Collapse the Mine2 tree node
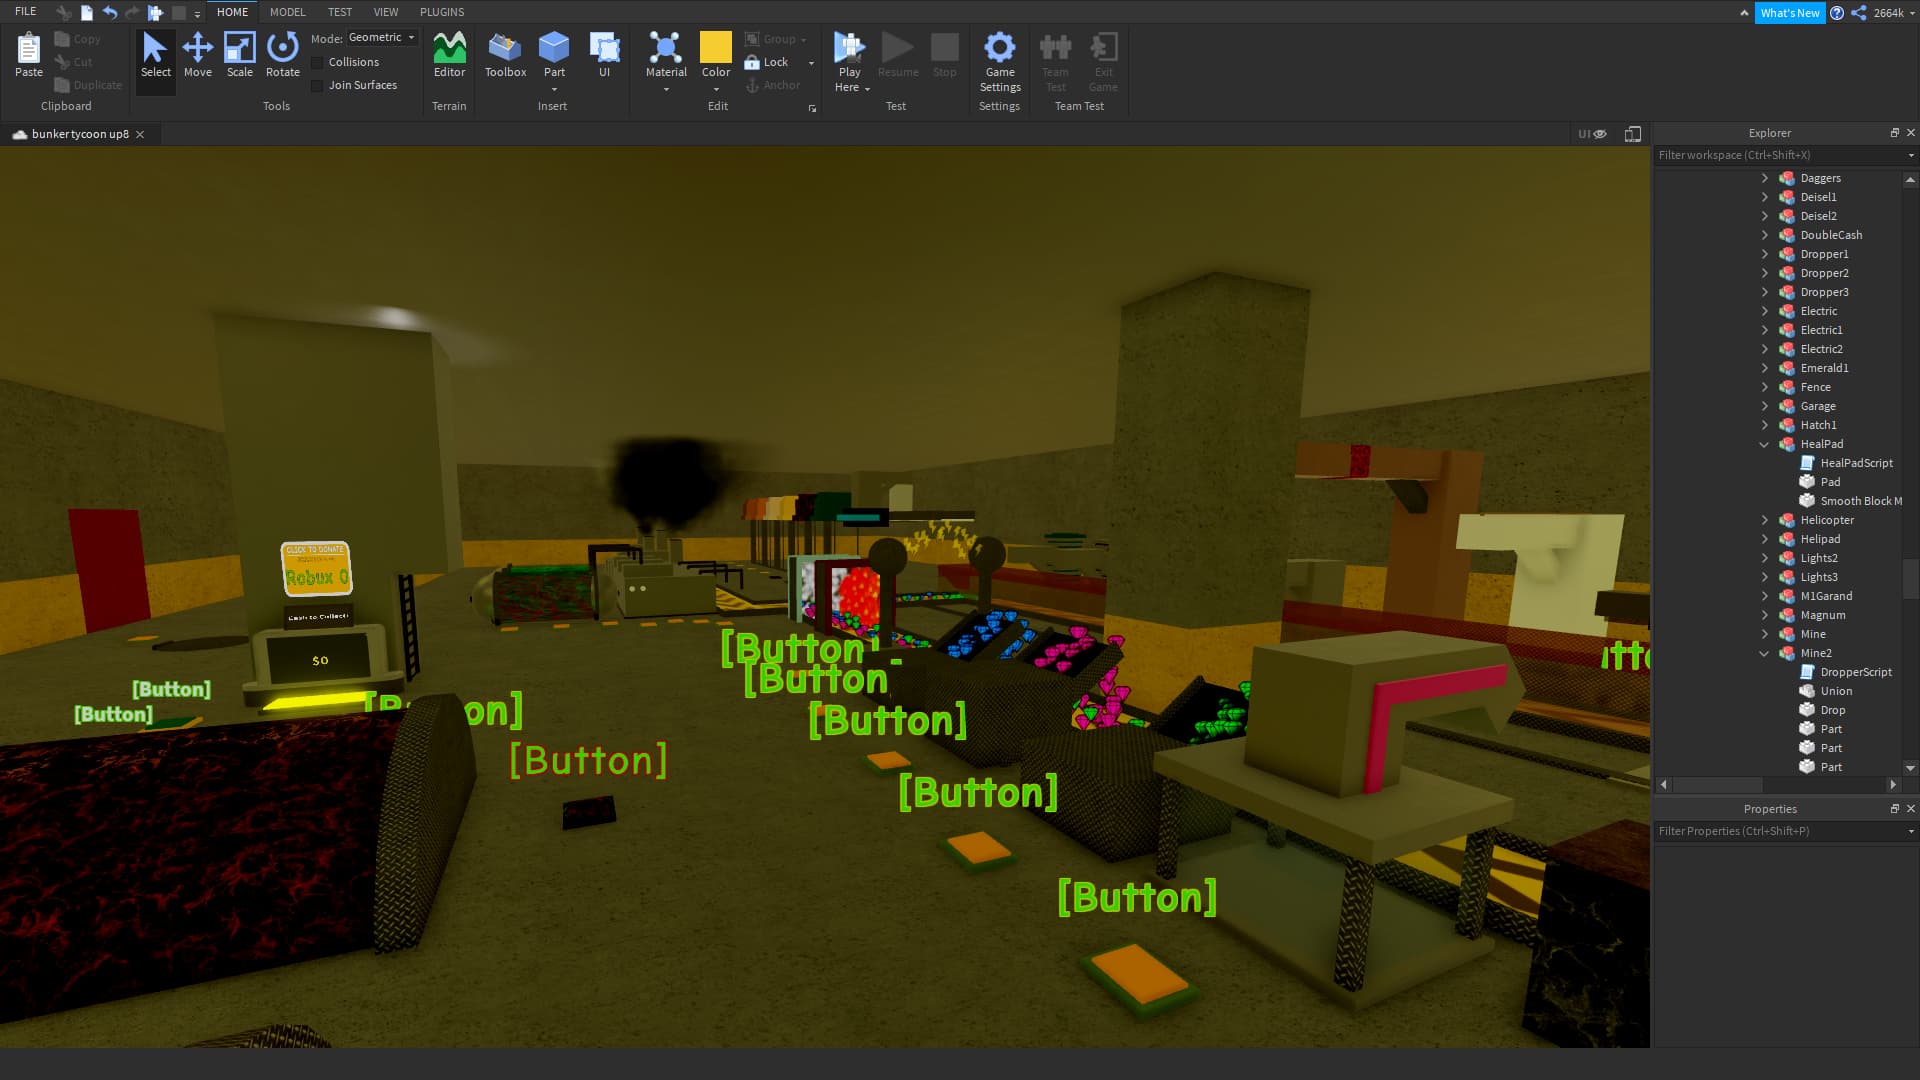 pyautogui.click(x=1764, y=653)
